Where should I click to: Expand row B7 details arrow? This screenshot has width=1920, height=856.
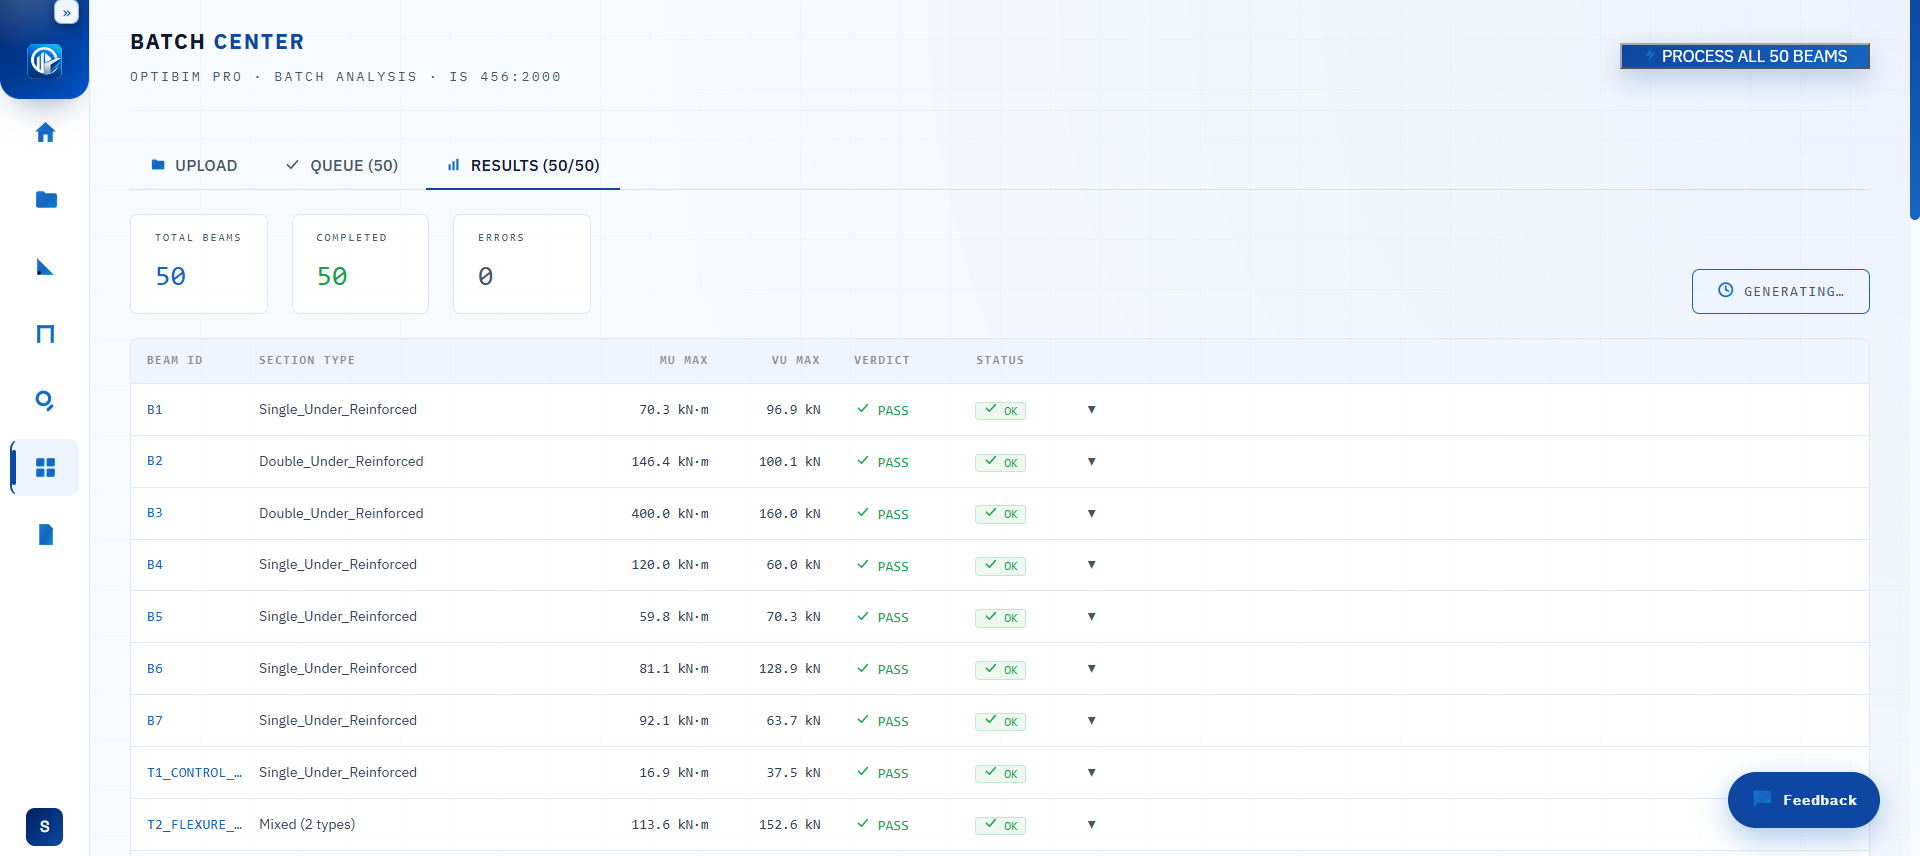[1092, 720]
